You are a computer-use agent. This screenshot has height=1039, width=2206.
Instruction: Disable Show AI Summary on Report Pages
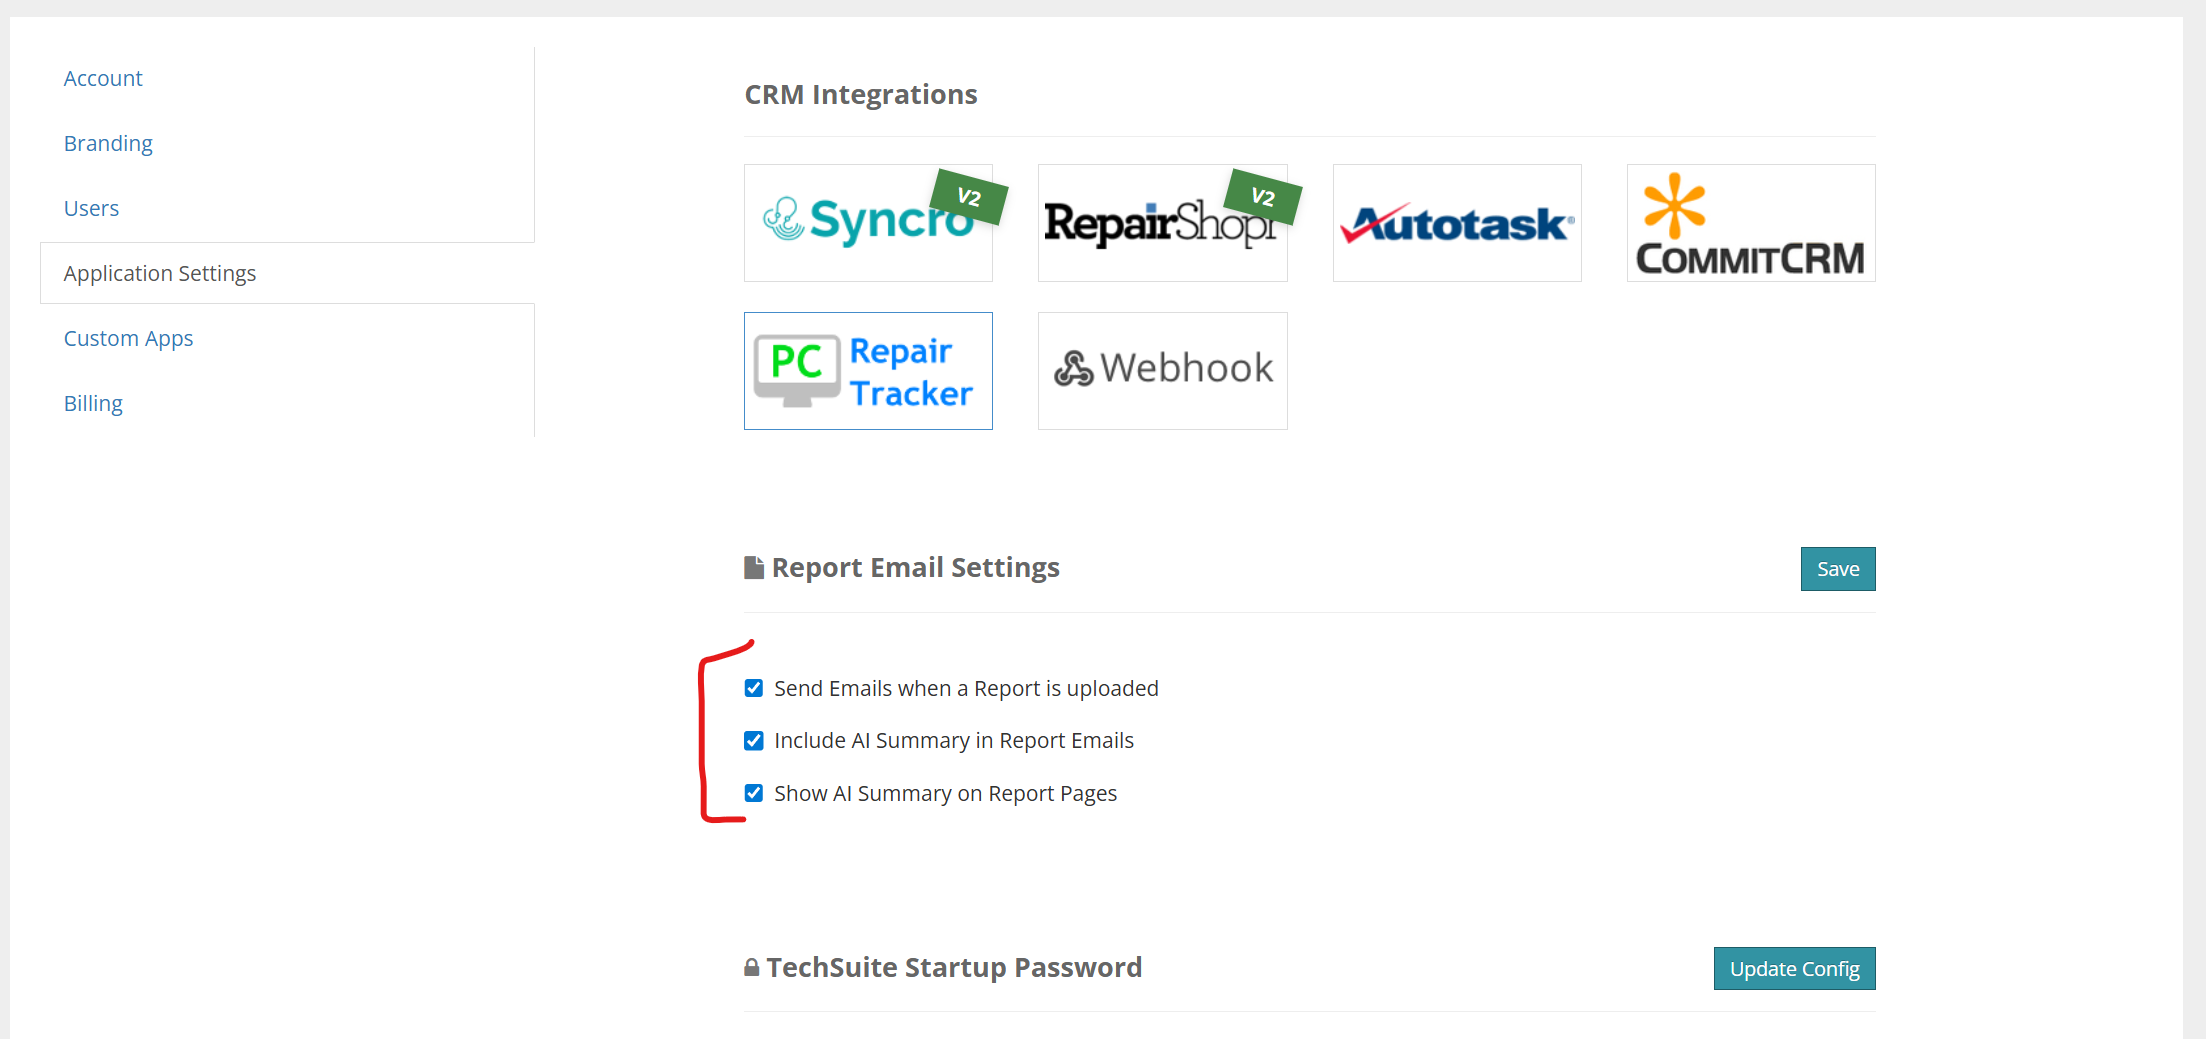754,793
